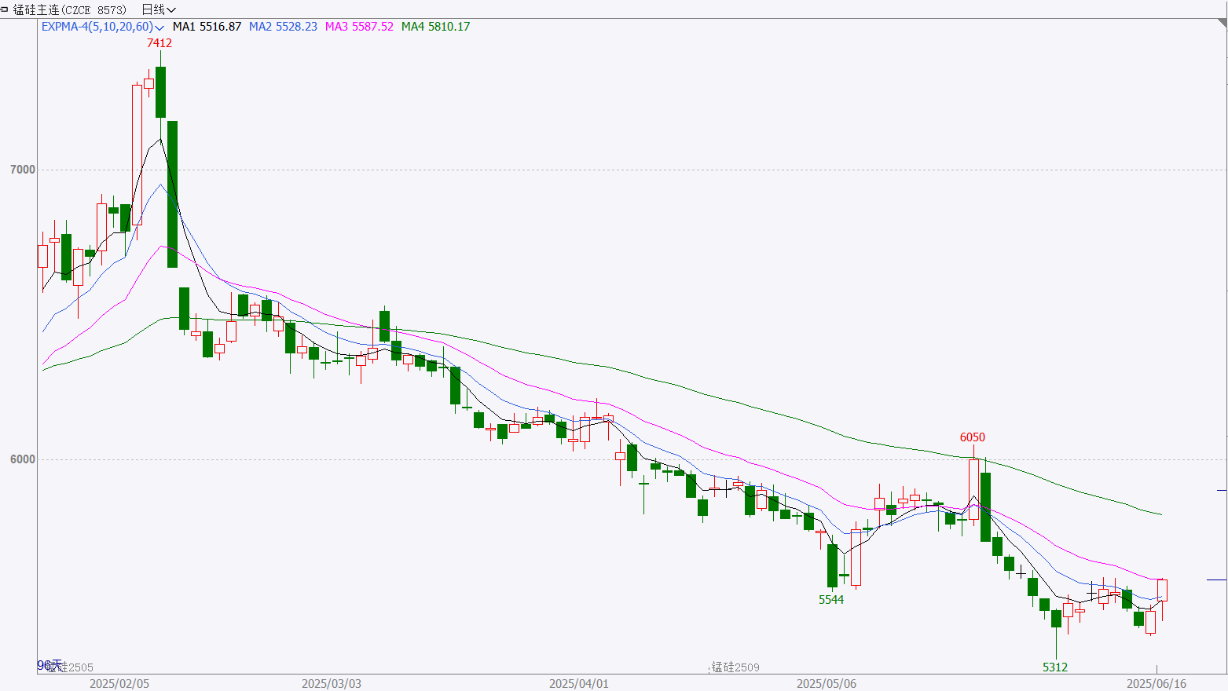The height and width of the screenshot is (691, 1228).
Task: Click the 锰硅2509 contract marker
Action: coord(735,667)
